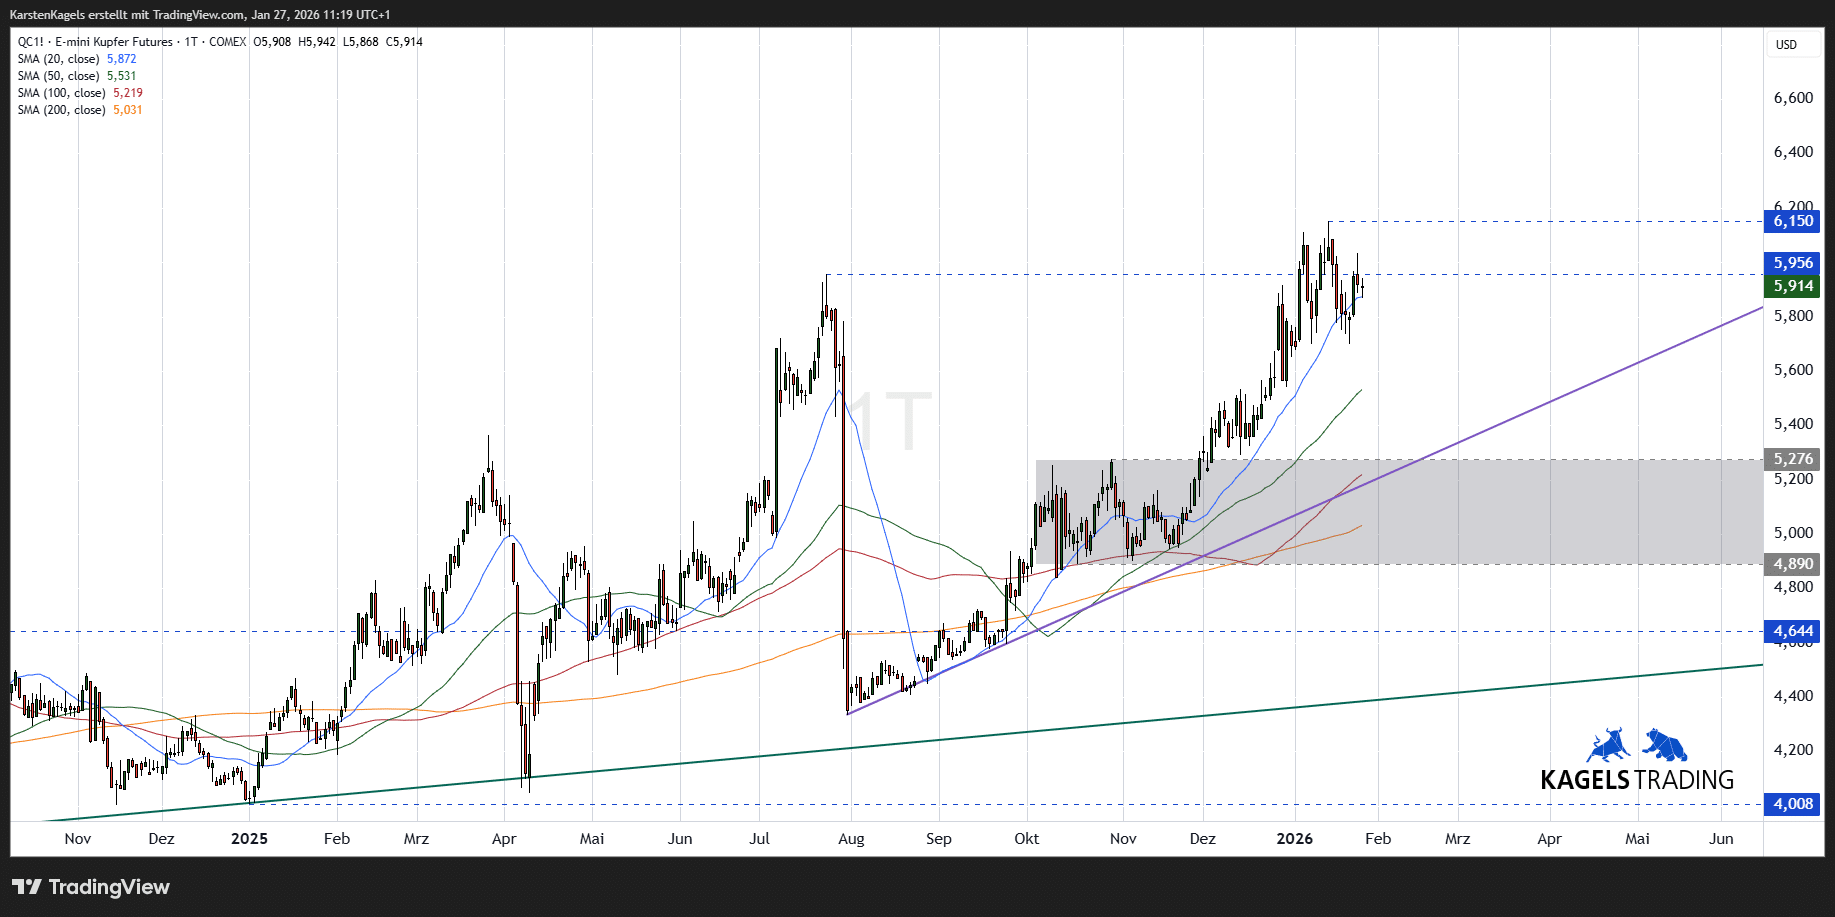Open the USD currency selector

click(x=1786, y=45)
